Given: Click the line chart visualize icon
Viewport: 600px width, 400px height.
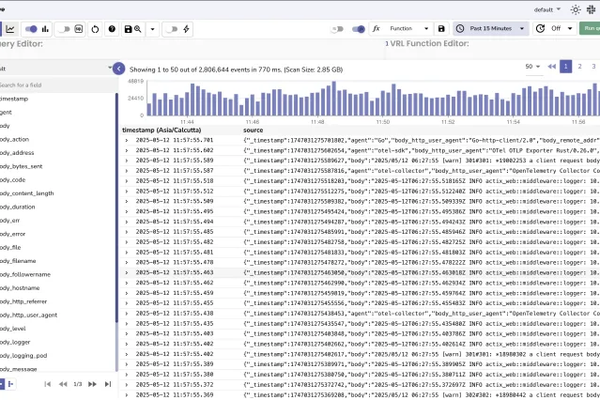Looking at the screenshot, I should point(10,29).
